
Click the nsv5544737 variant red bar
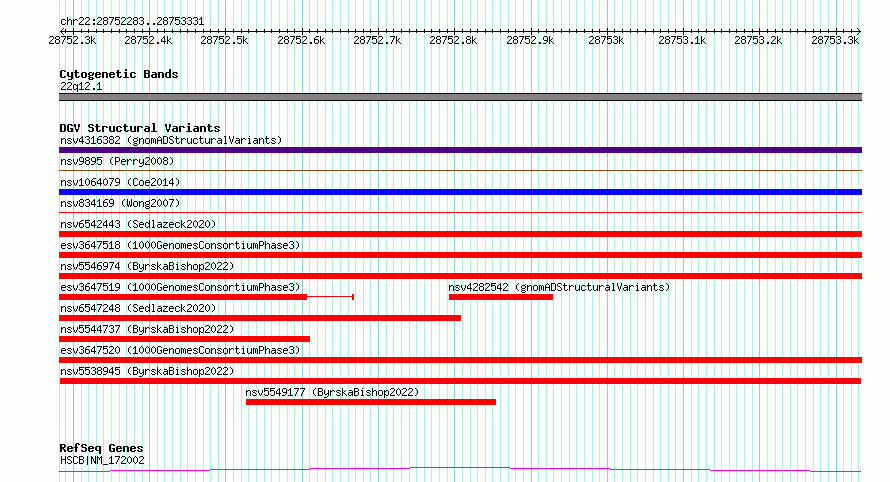[x=184, y=339]
